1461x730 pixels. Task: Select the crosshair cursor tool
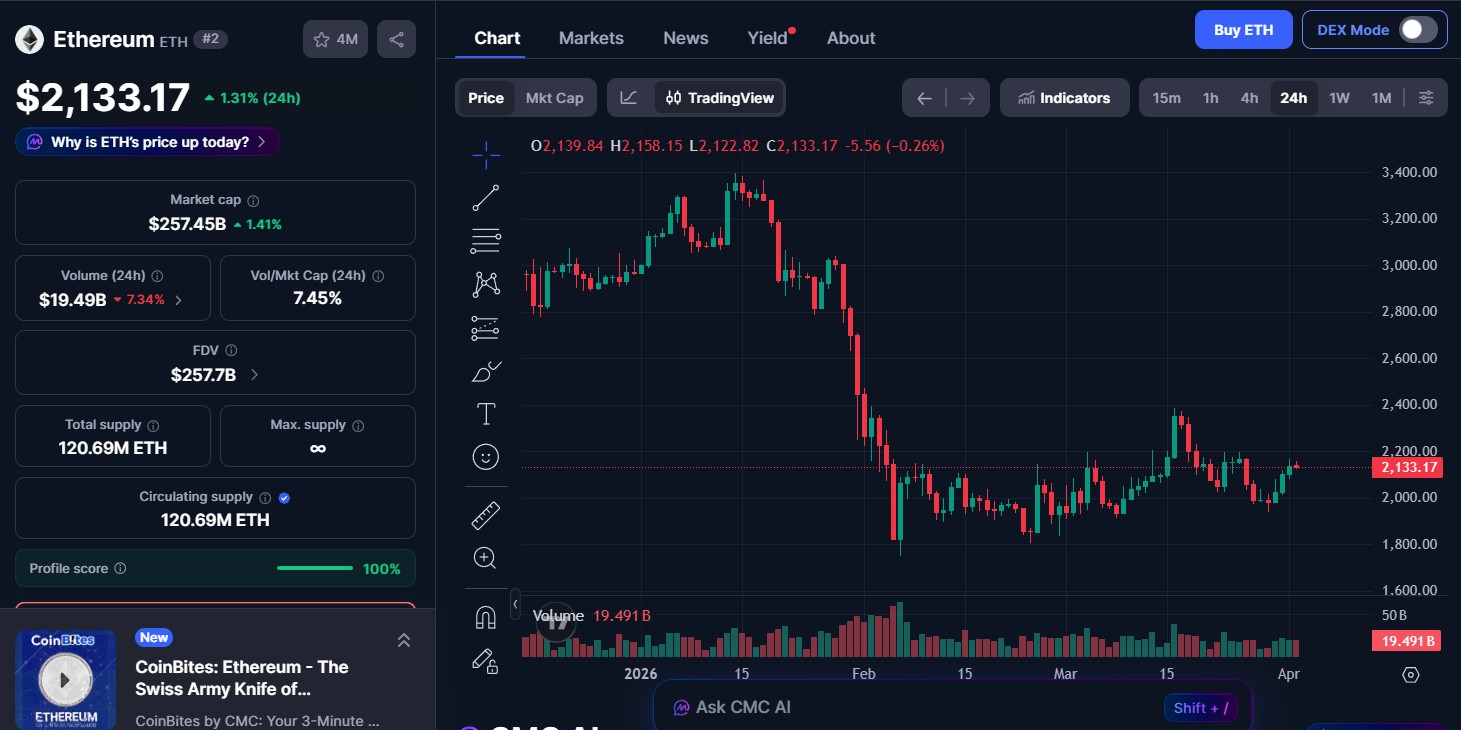pos(485,155)
